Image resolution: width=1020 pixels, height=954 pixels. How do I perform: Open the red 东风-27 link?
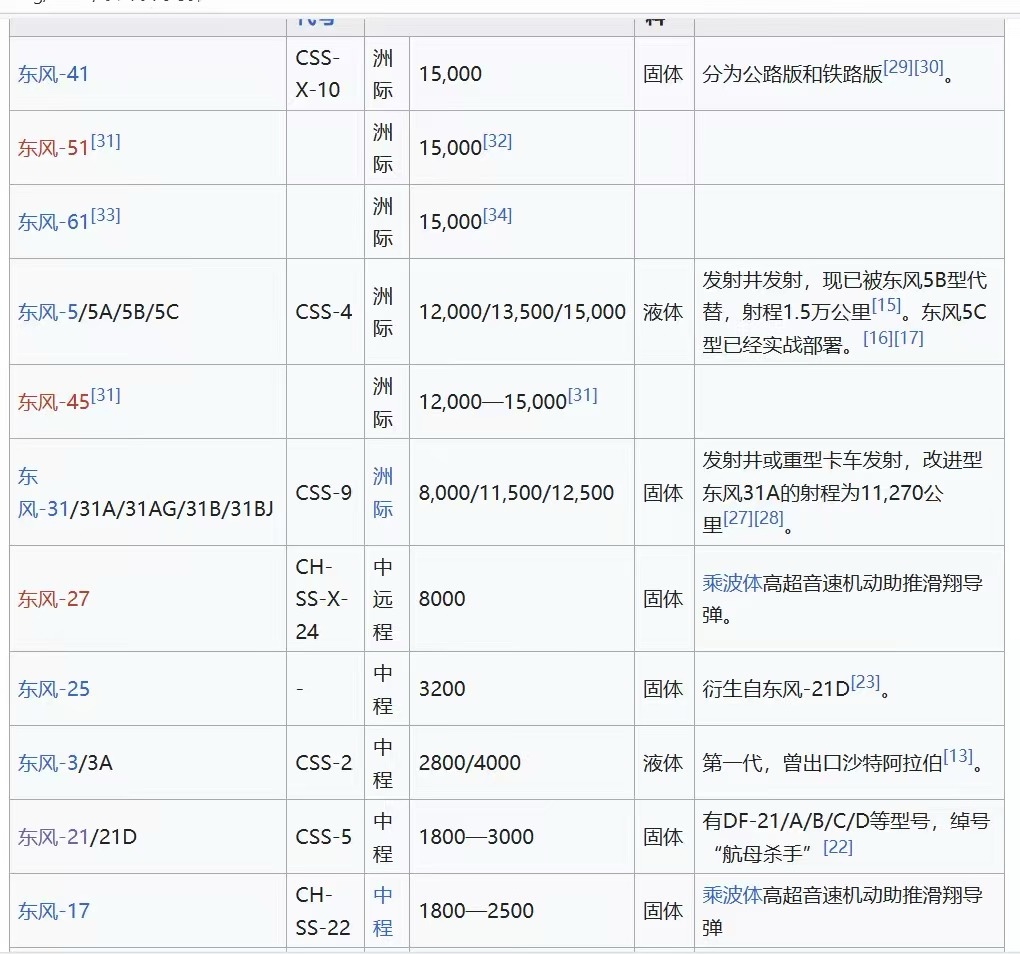(x=53, y=599)
